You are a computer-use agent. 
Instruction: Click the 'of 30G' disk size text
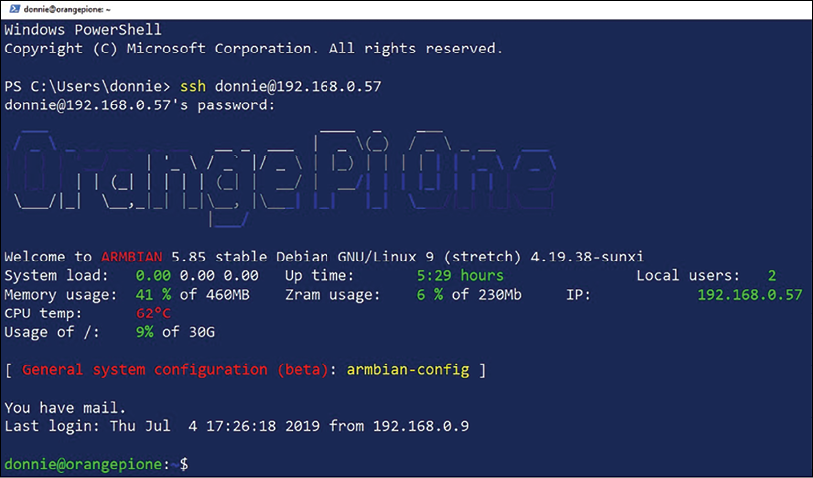point(188,332)
